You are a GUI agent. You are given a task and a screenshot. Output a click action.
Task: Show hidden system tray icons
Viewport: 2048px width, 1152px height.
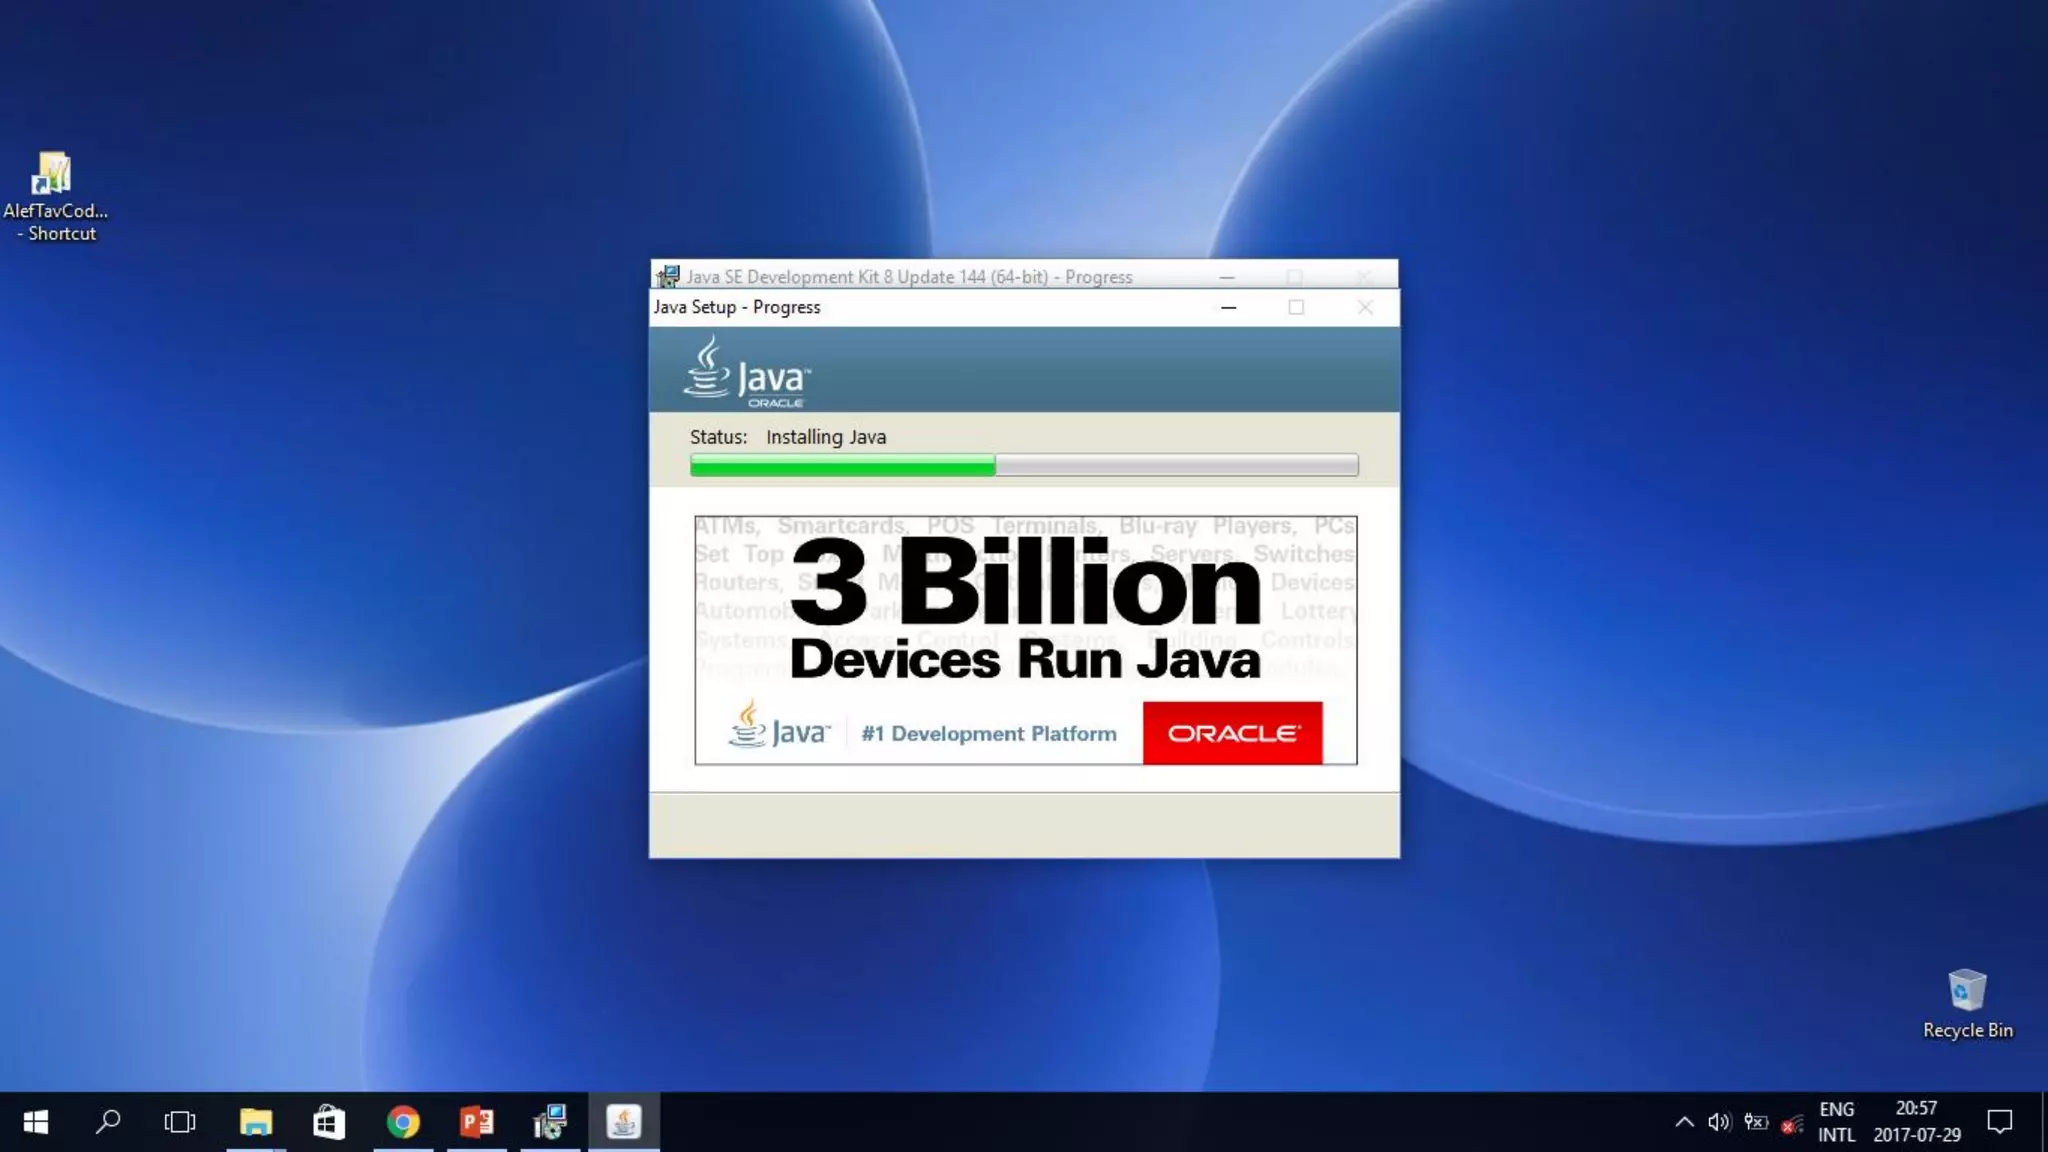tap(1685, 1122)
